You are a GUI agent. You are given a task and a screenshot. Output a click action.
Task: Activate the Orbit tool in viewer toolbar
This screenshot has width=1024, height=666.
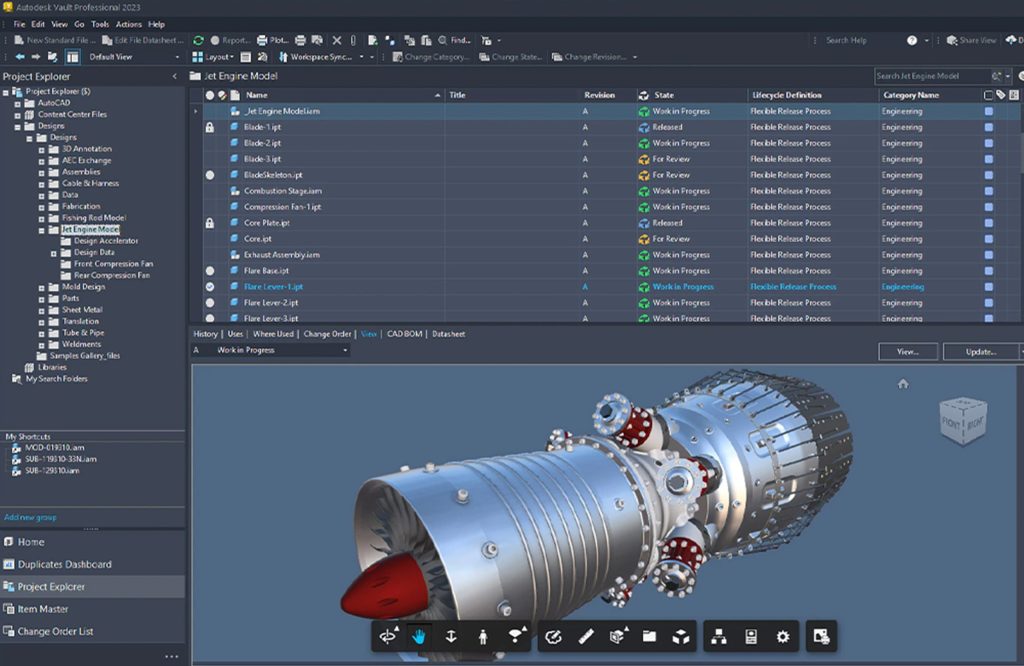388,636
